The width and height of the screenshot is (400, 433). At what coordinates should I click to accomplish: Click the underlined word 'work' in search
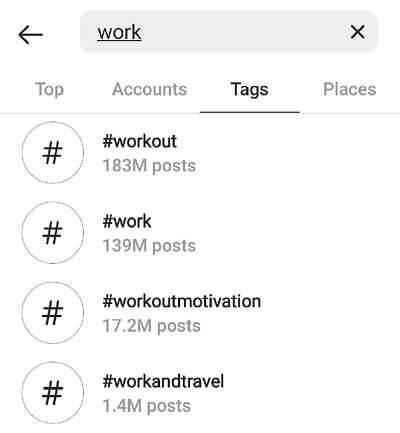point(119,32)
